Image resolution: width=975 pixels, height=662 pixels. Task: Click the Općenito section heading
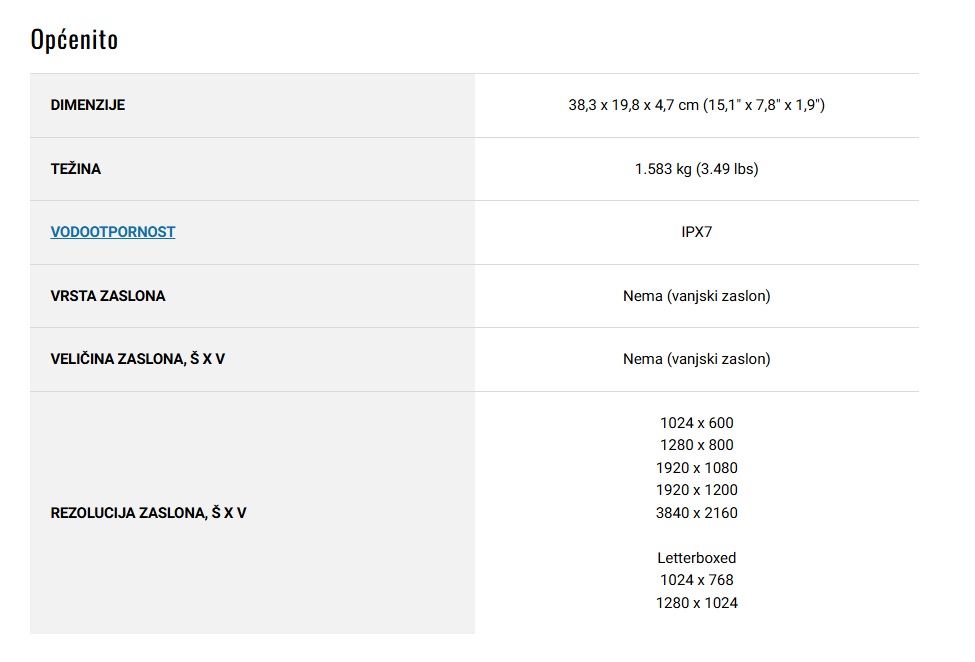coord(75,39)
